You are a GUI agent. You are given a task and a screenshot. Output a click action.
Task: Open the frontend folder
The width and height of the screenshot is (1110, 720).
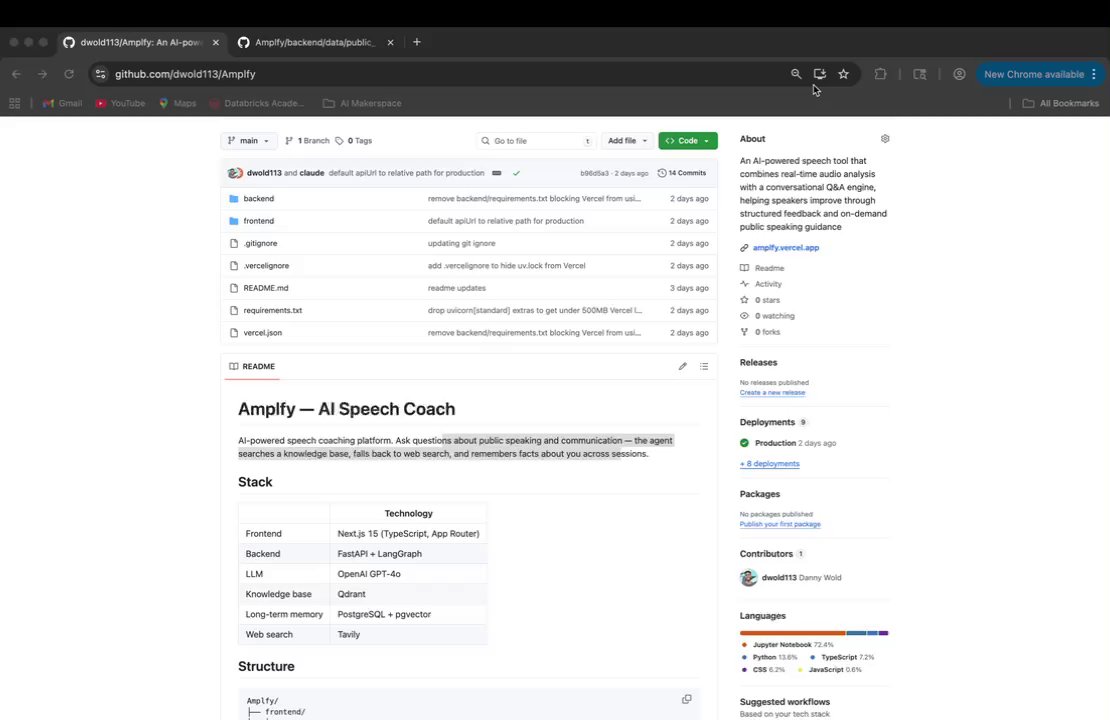[x=258, y=221]
